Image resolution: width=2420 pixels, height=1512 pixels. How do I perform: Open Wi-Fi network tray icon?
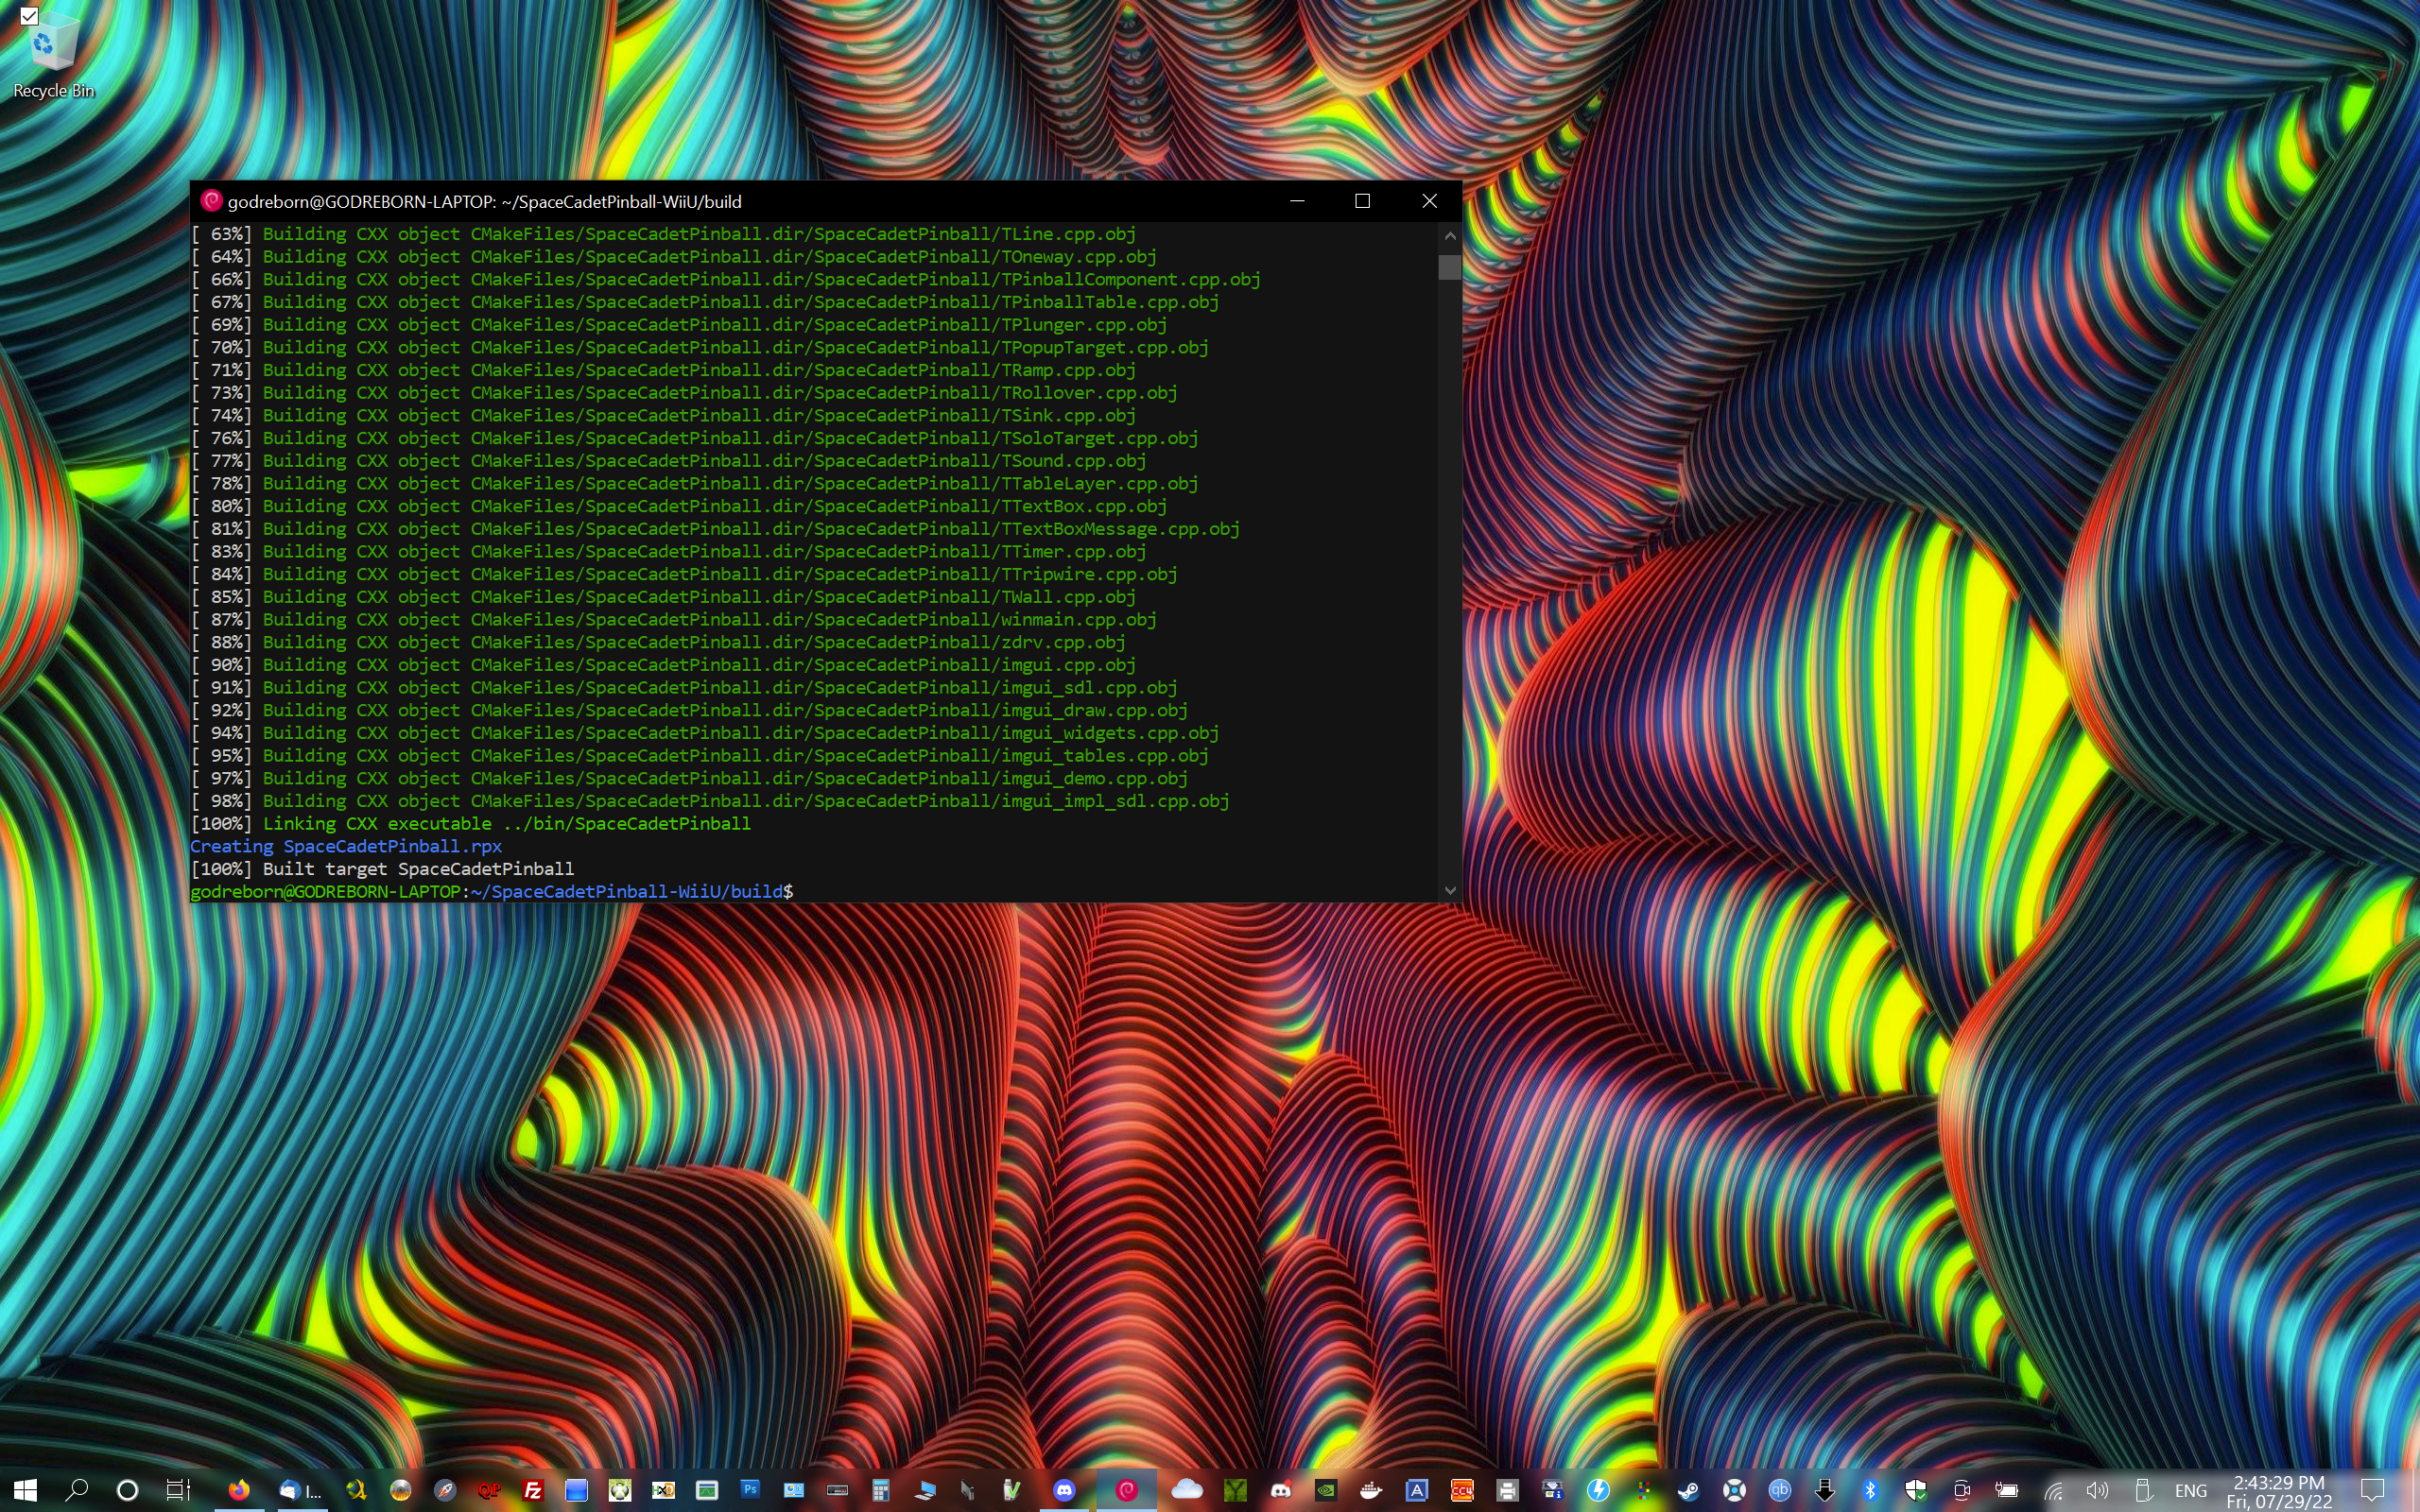(x=2053, y=1490)
